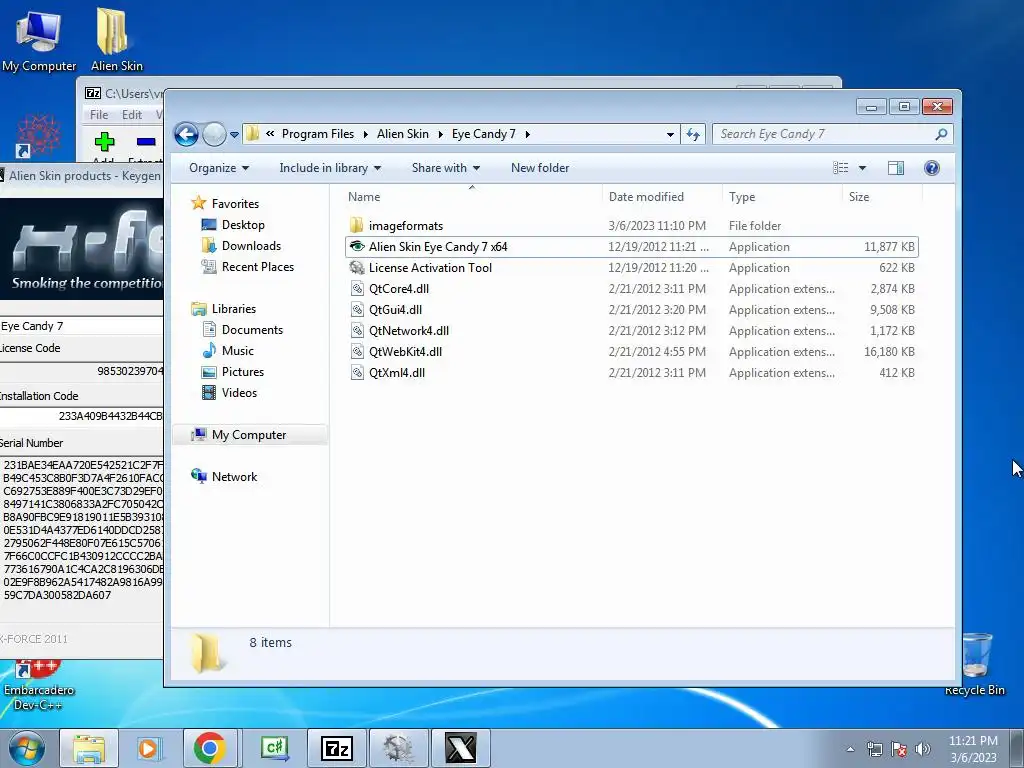Select the QtWebKit4.dll file
The height and width of the screenshot is (768, 1024).
(x=632, y=351)
